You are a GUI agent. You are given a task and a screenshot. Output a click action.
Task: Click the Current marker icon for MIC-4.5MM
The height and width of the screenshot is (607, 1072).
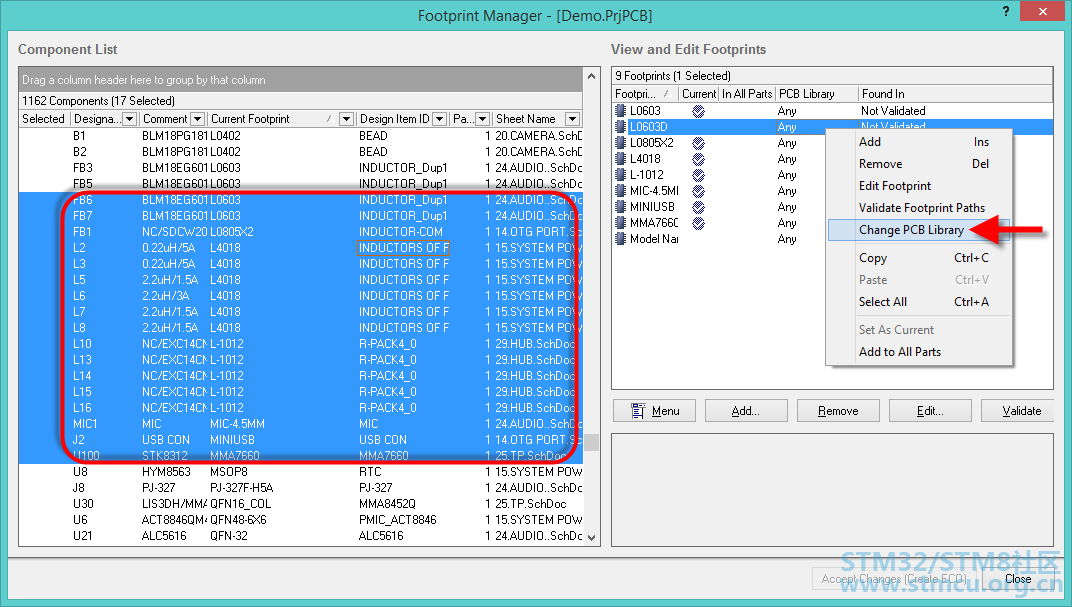(x=698, y=191)
